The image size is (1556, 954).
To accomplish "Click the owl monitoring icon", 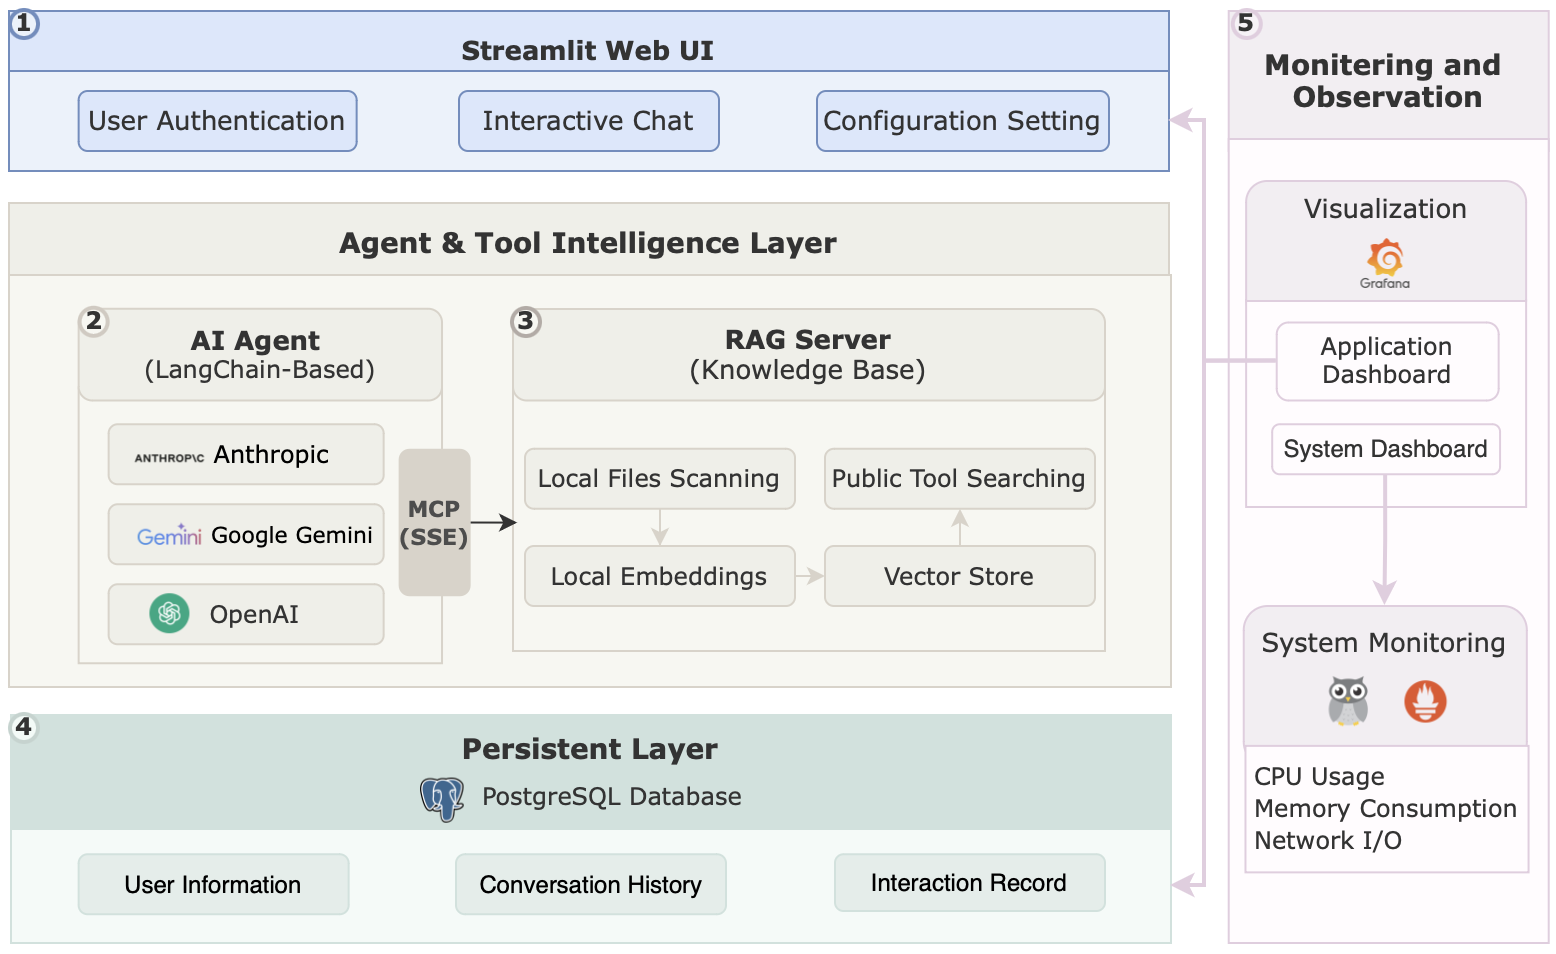I will (1347, 700).
